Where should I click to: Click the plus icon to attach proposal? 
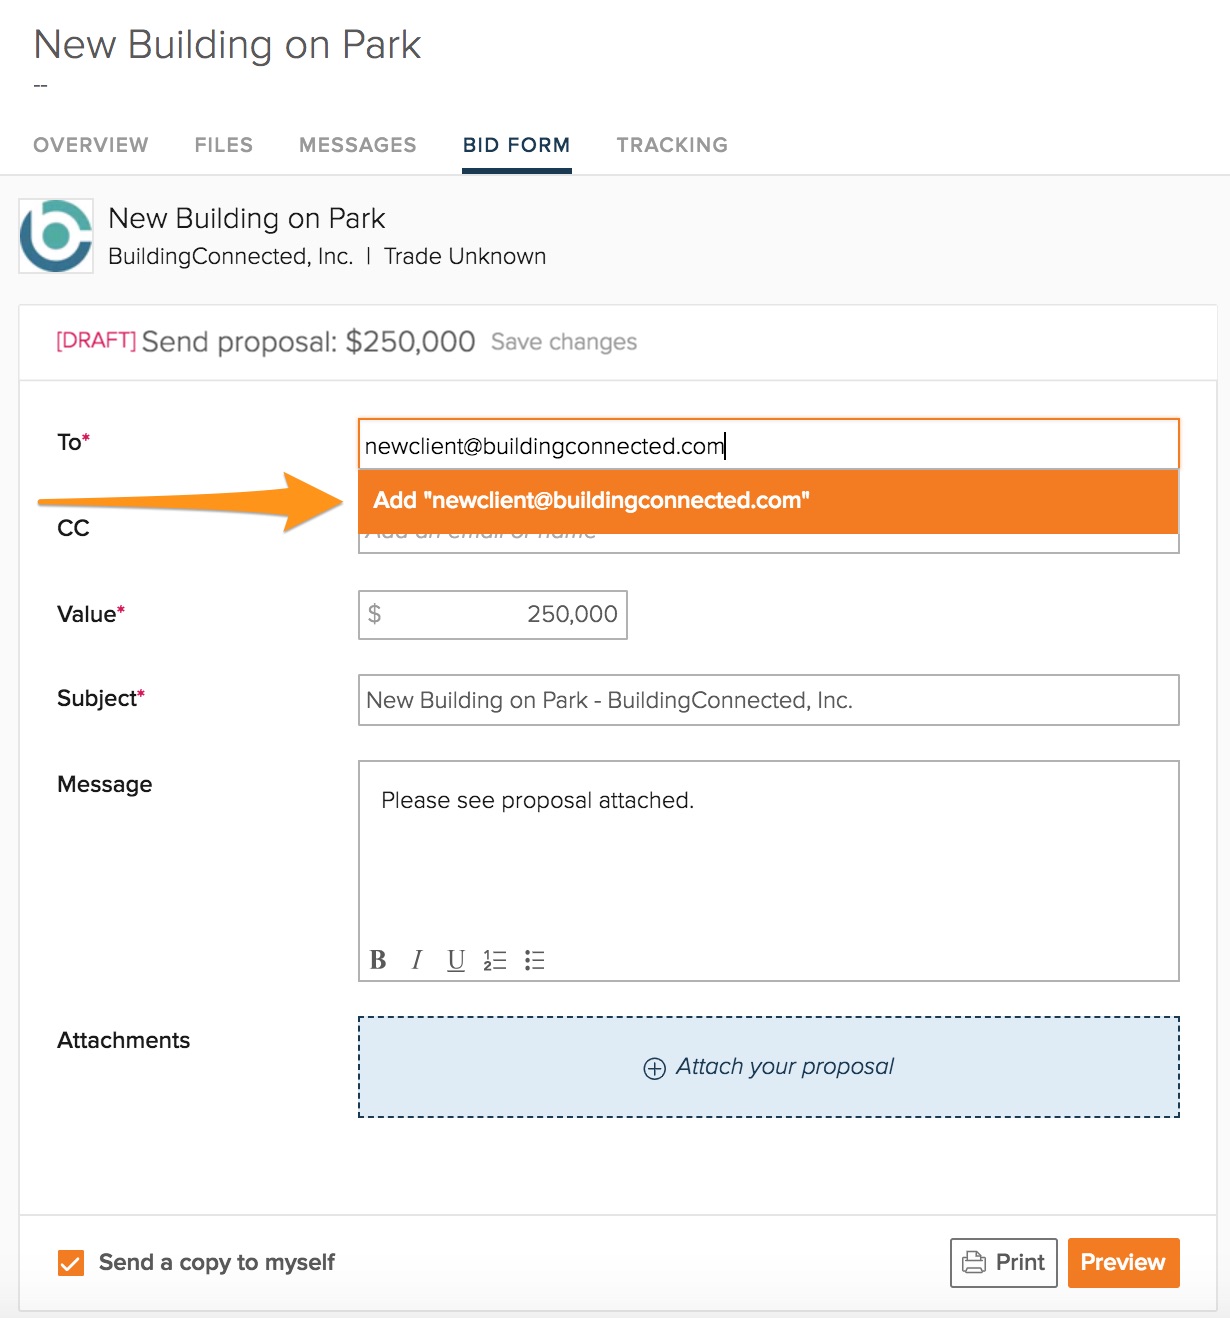[654, 1068]
